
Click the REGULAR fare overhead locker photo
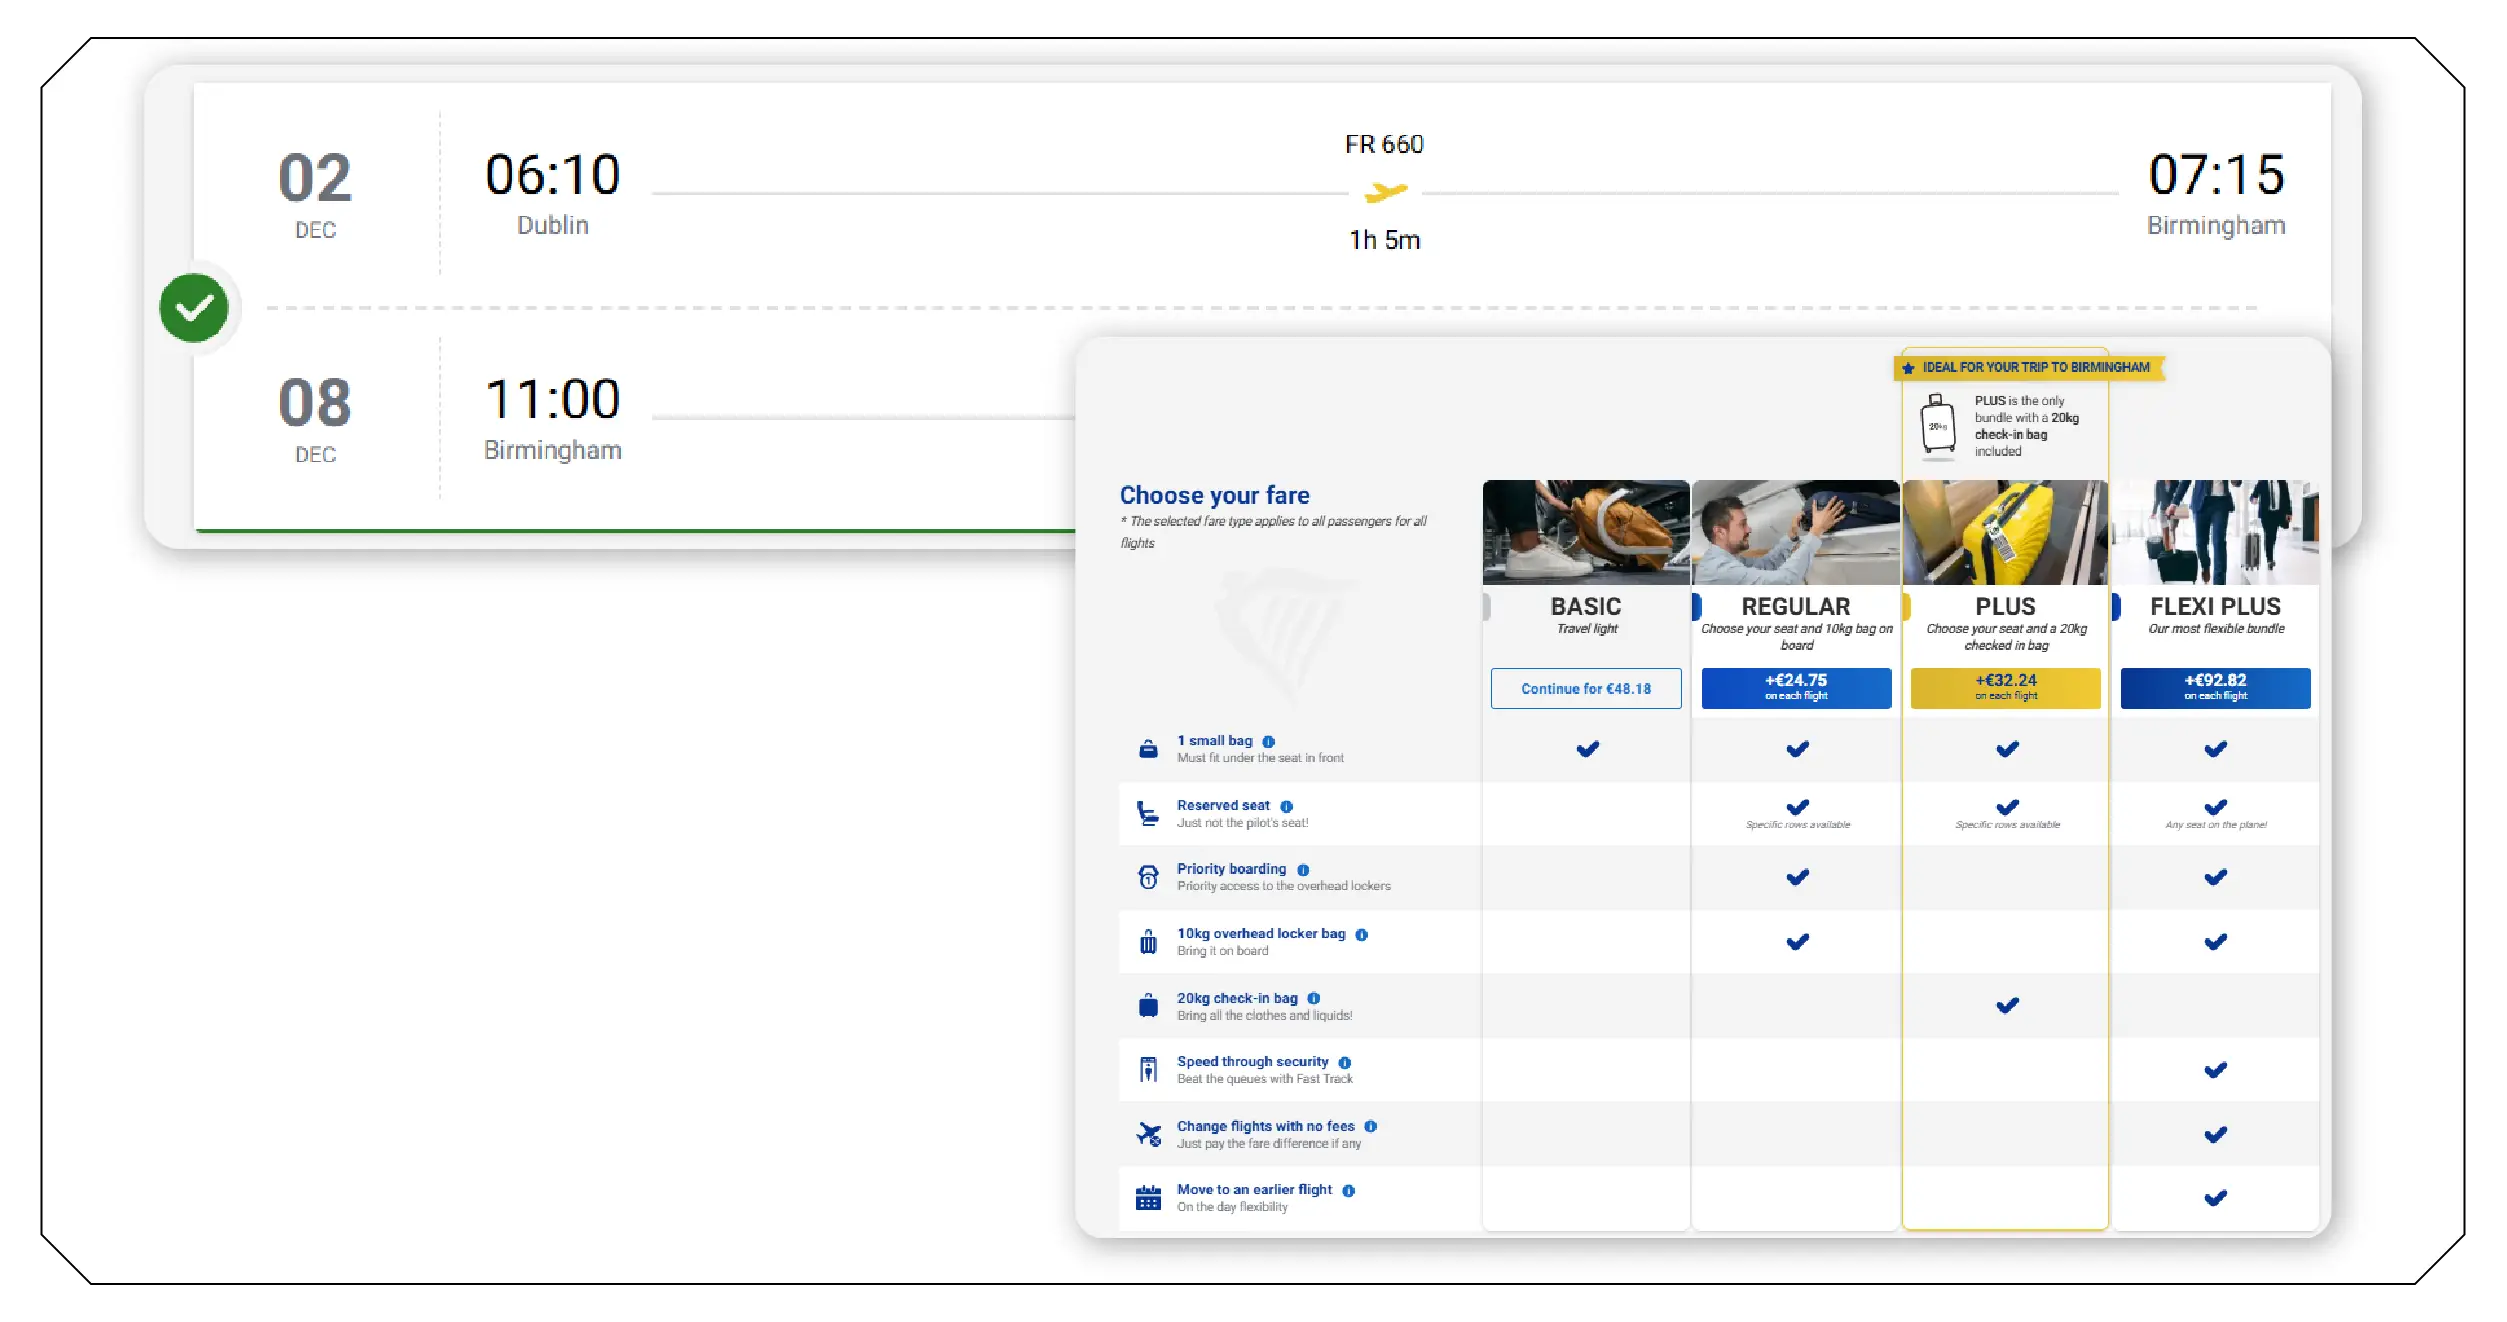pos(1795,532)
